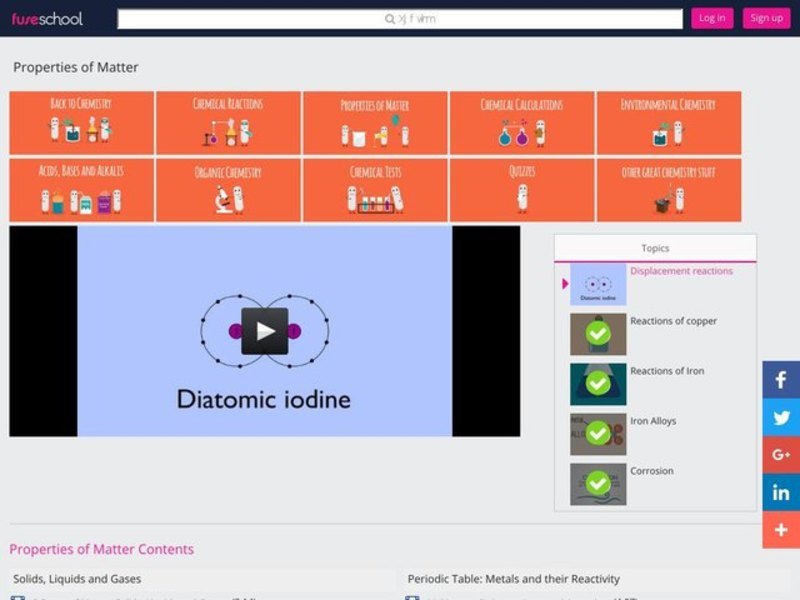This screenshot has width=800, height=600.
Task: Go to Back to Chemistry tile
Action: point(81,122)
